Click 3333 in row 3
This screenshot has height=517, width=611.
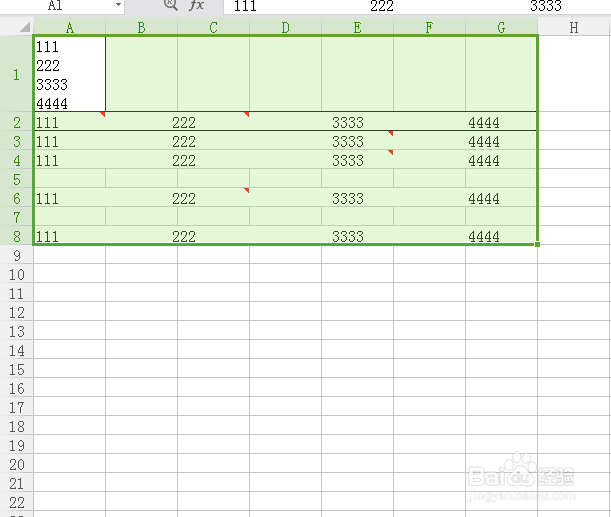[x=348, y=141]
